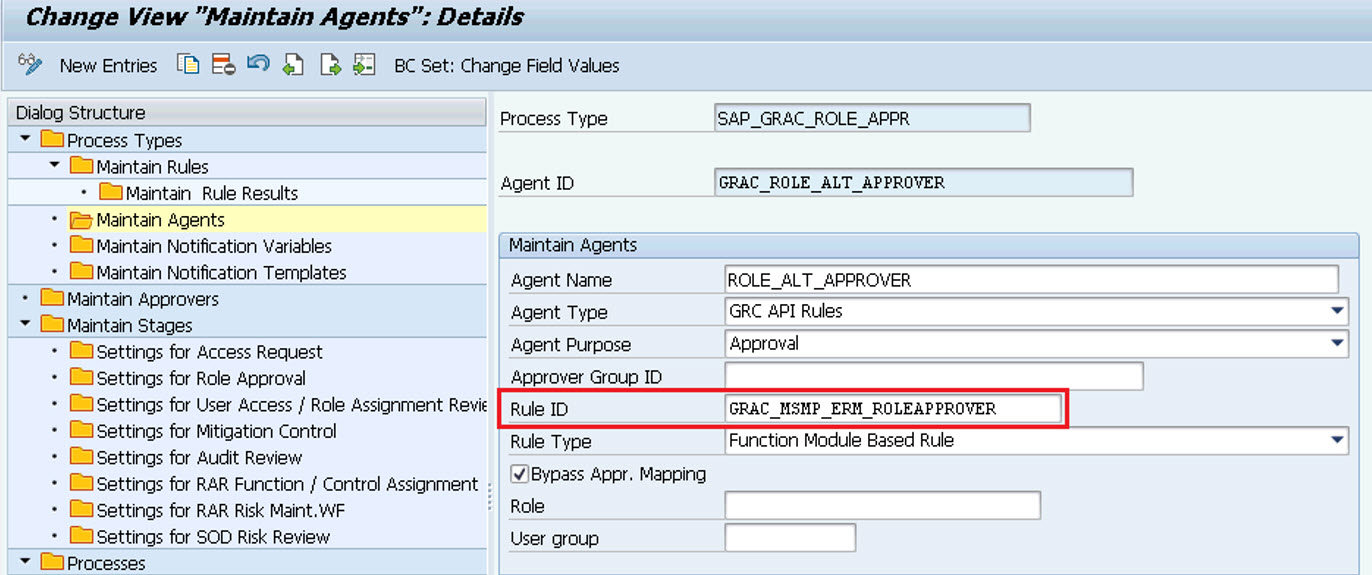Select Maintain Notification Templates in tree
Screen dimensions: 1372x575
221,273
